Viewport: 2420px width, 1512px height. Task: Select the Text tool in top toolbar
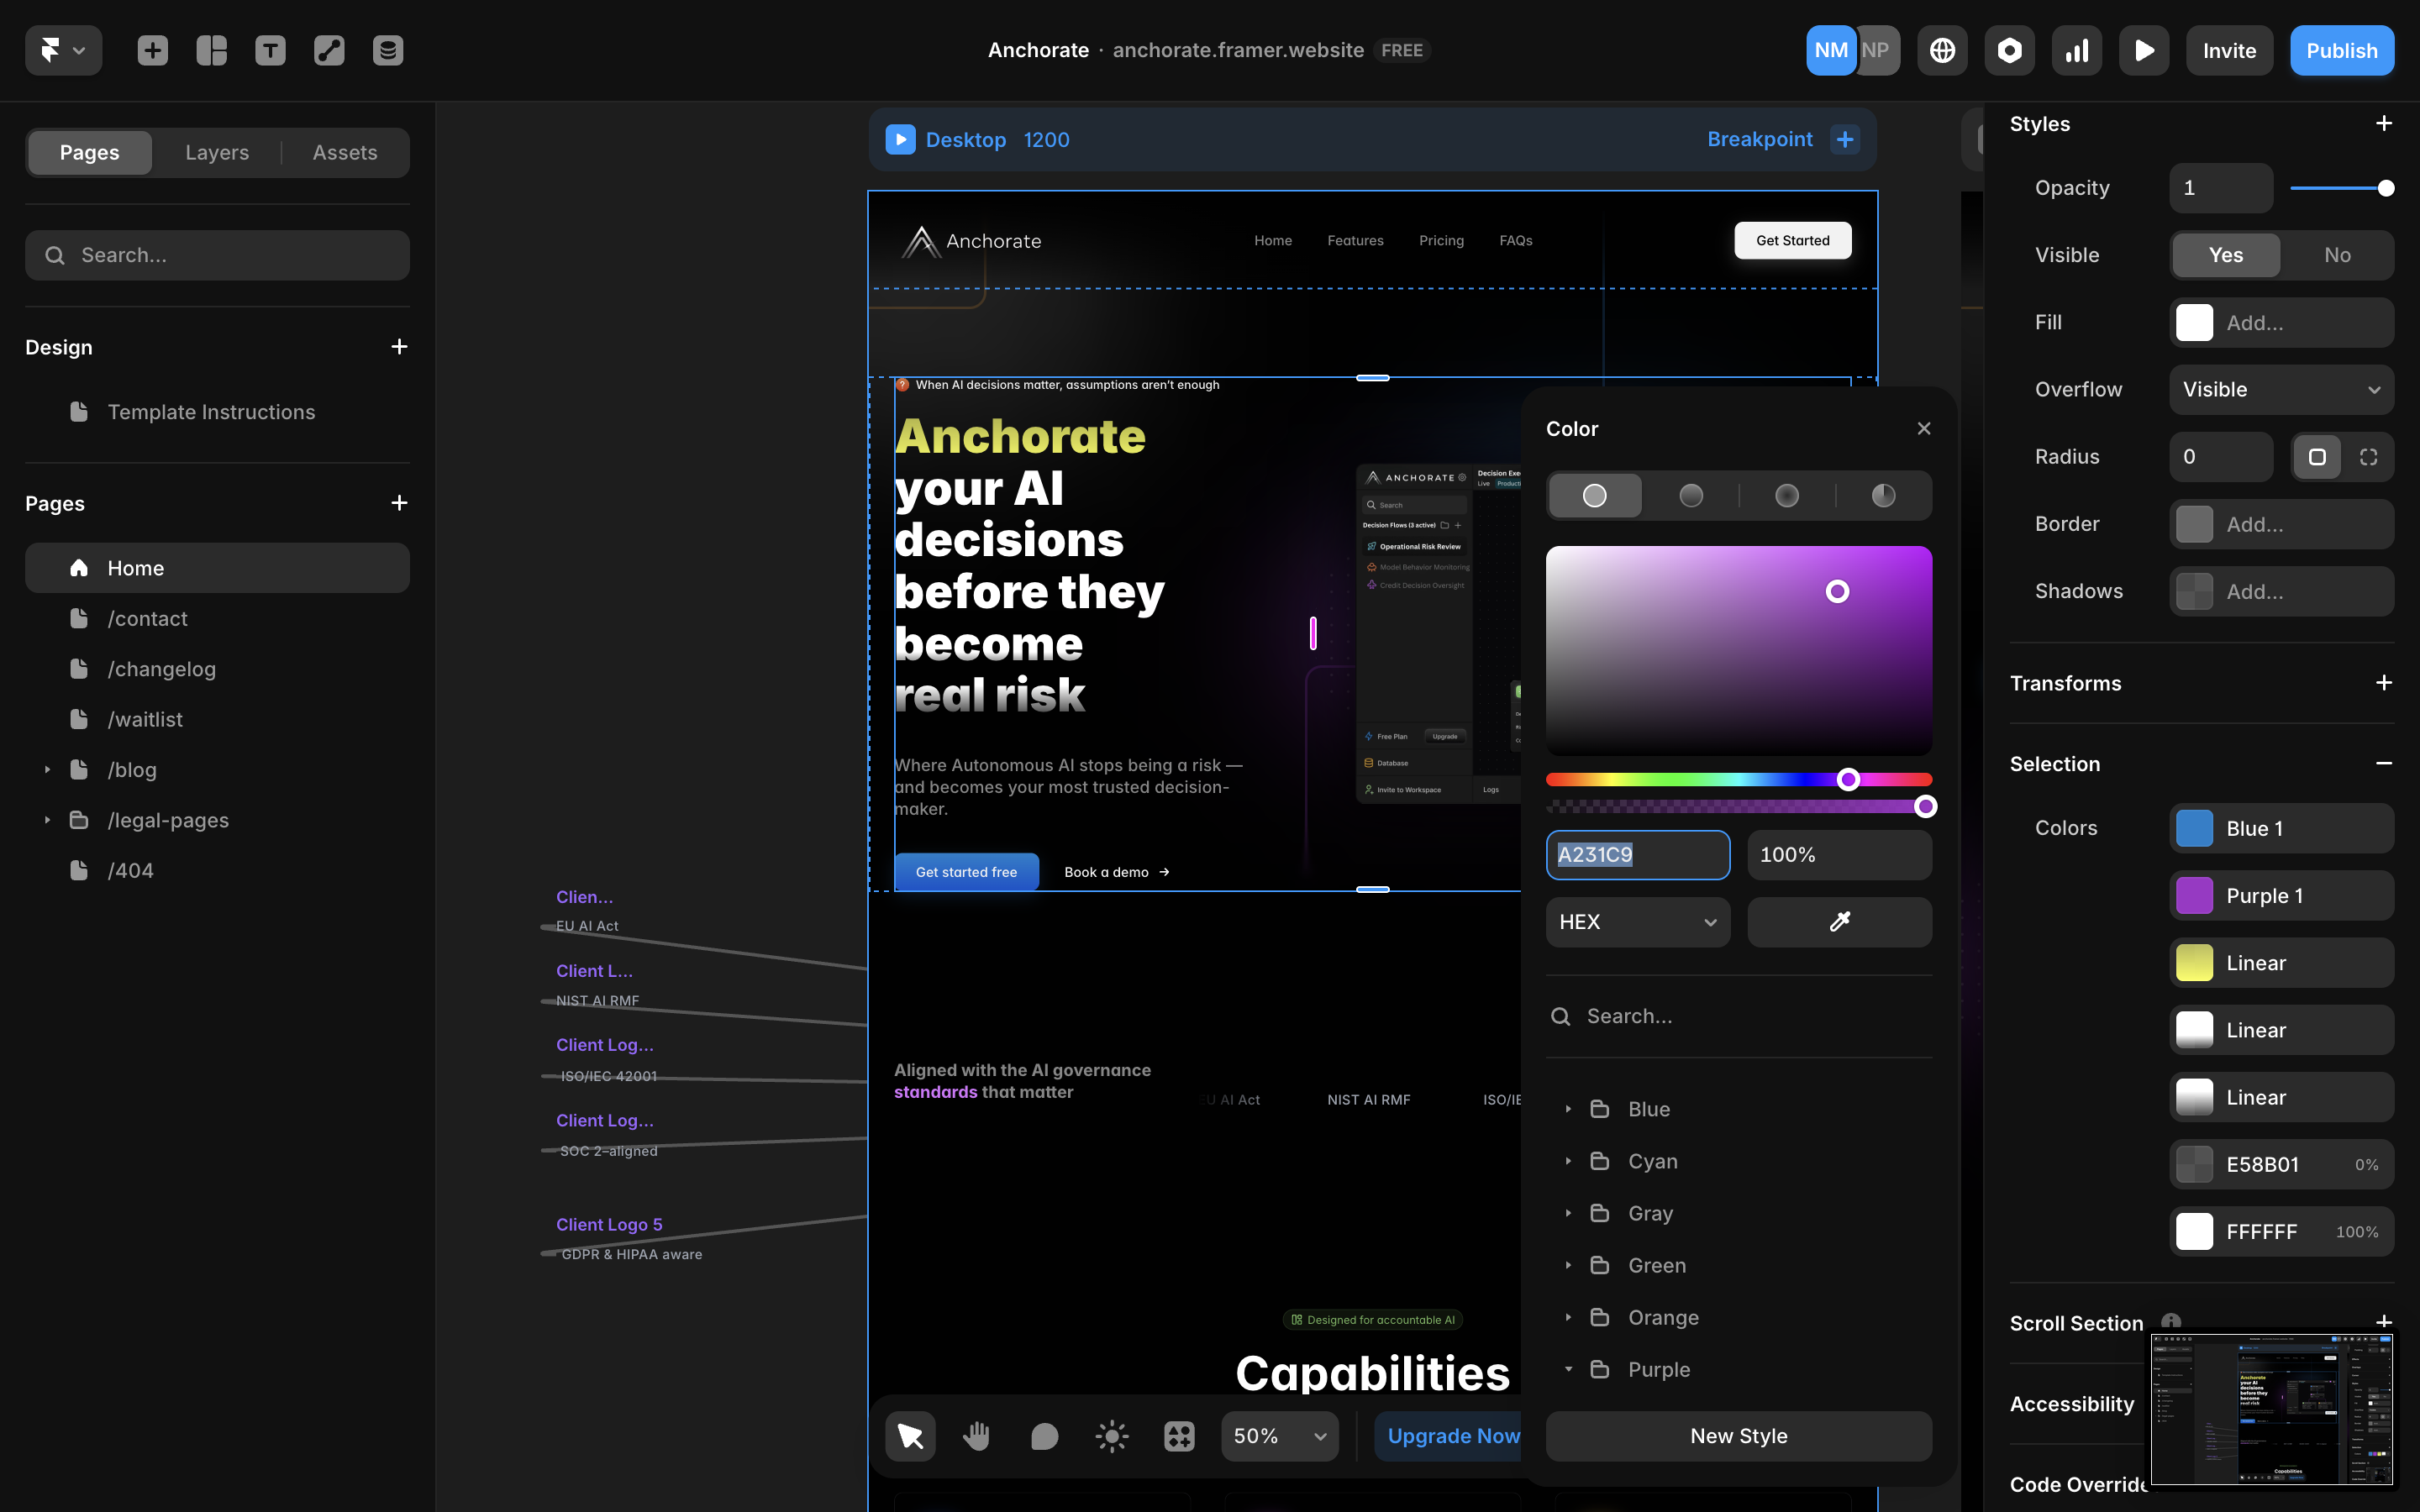click(270, 50)
